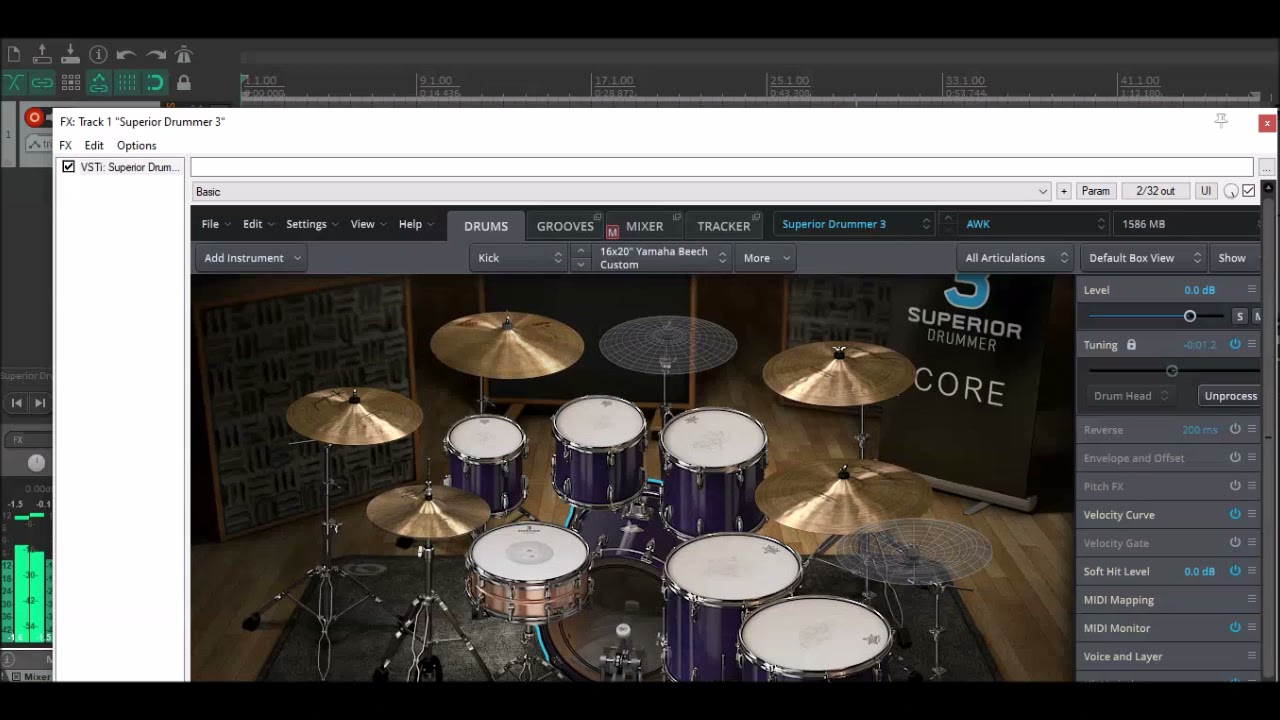Open the File menu in Superior Drummer
The width and height of the screenshot is (1280, 720).
(x=215, y=224)
